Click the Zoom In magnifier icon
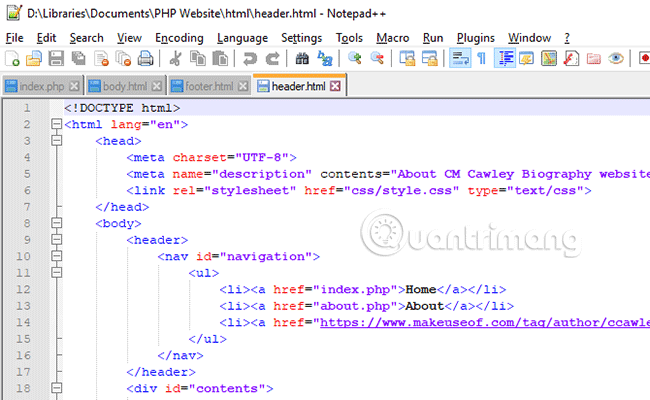Image resolution: width=650 pixels, height=400 pixels. point(355,58)
